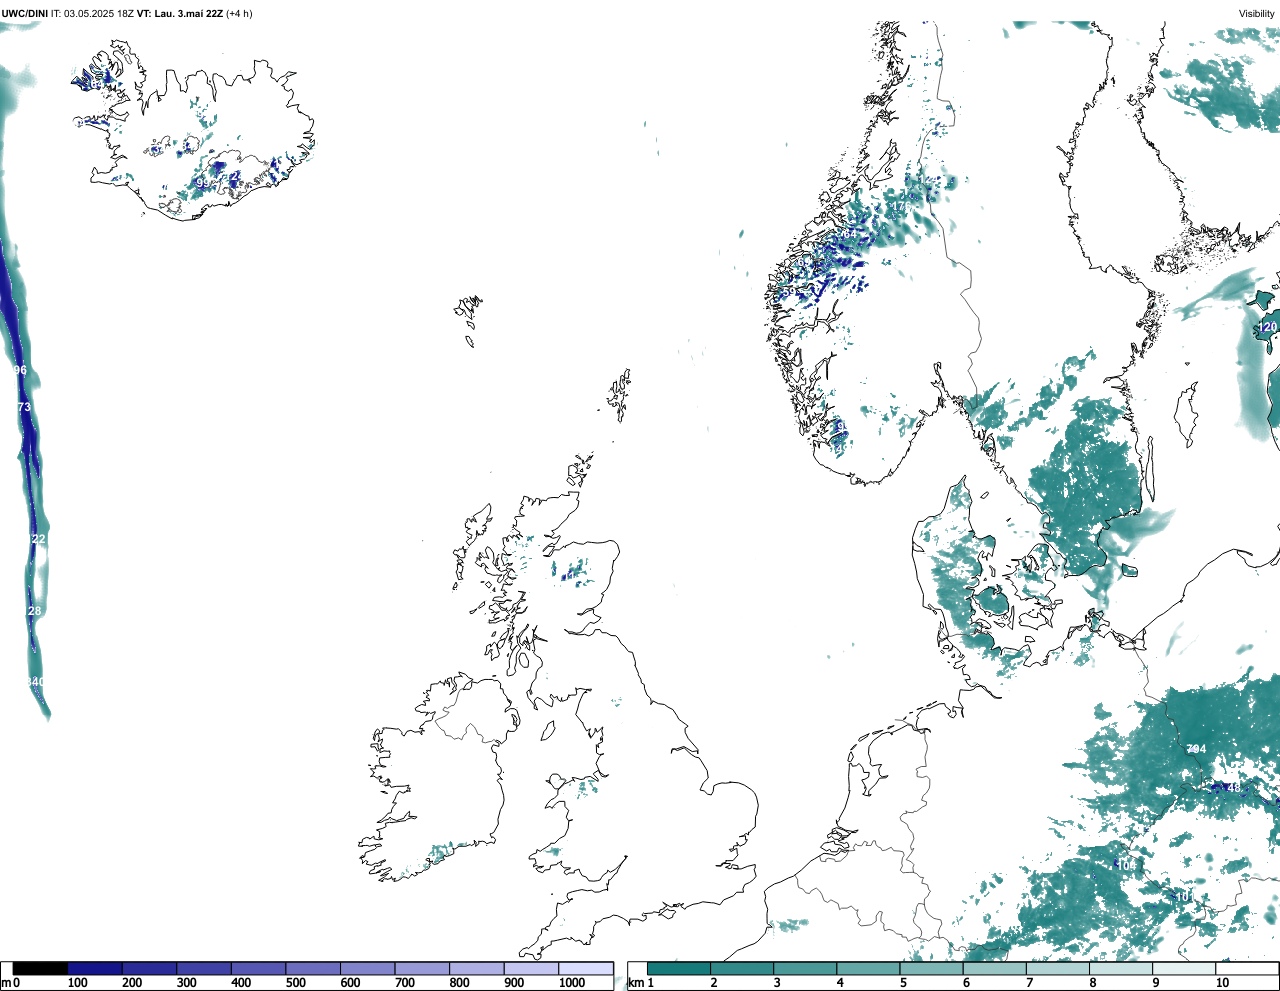Click the 'IT: 03.05.2025 18Z' initial time text
The height and width of the screenshot is (991, 1280).
(x=93, y=13)
